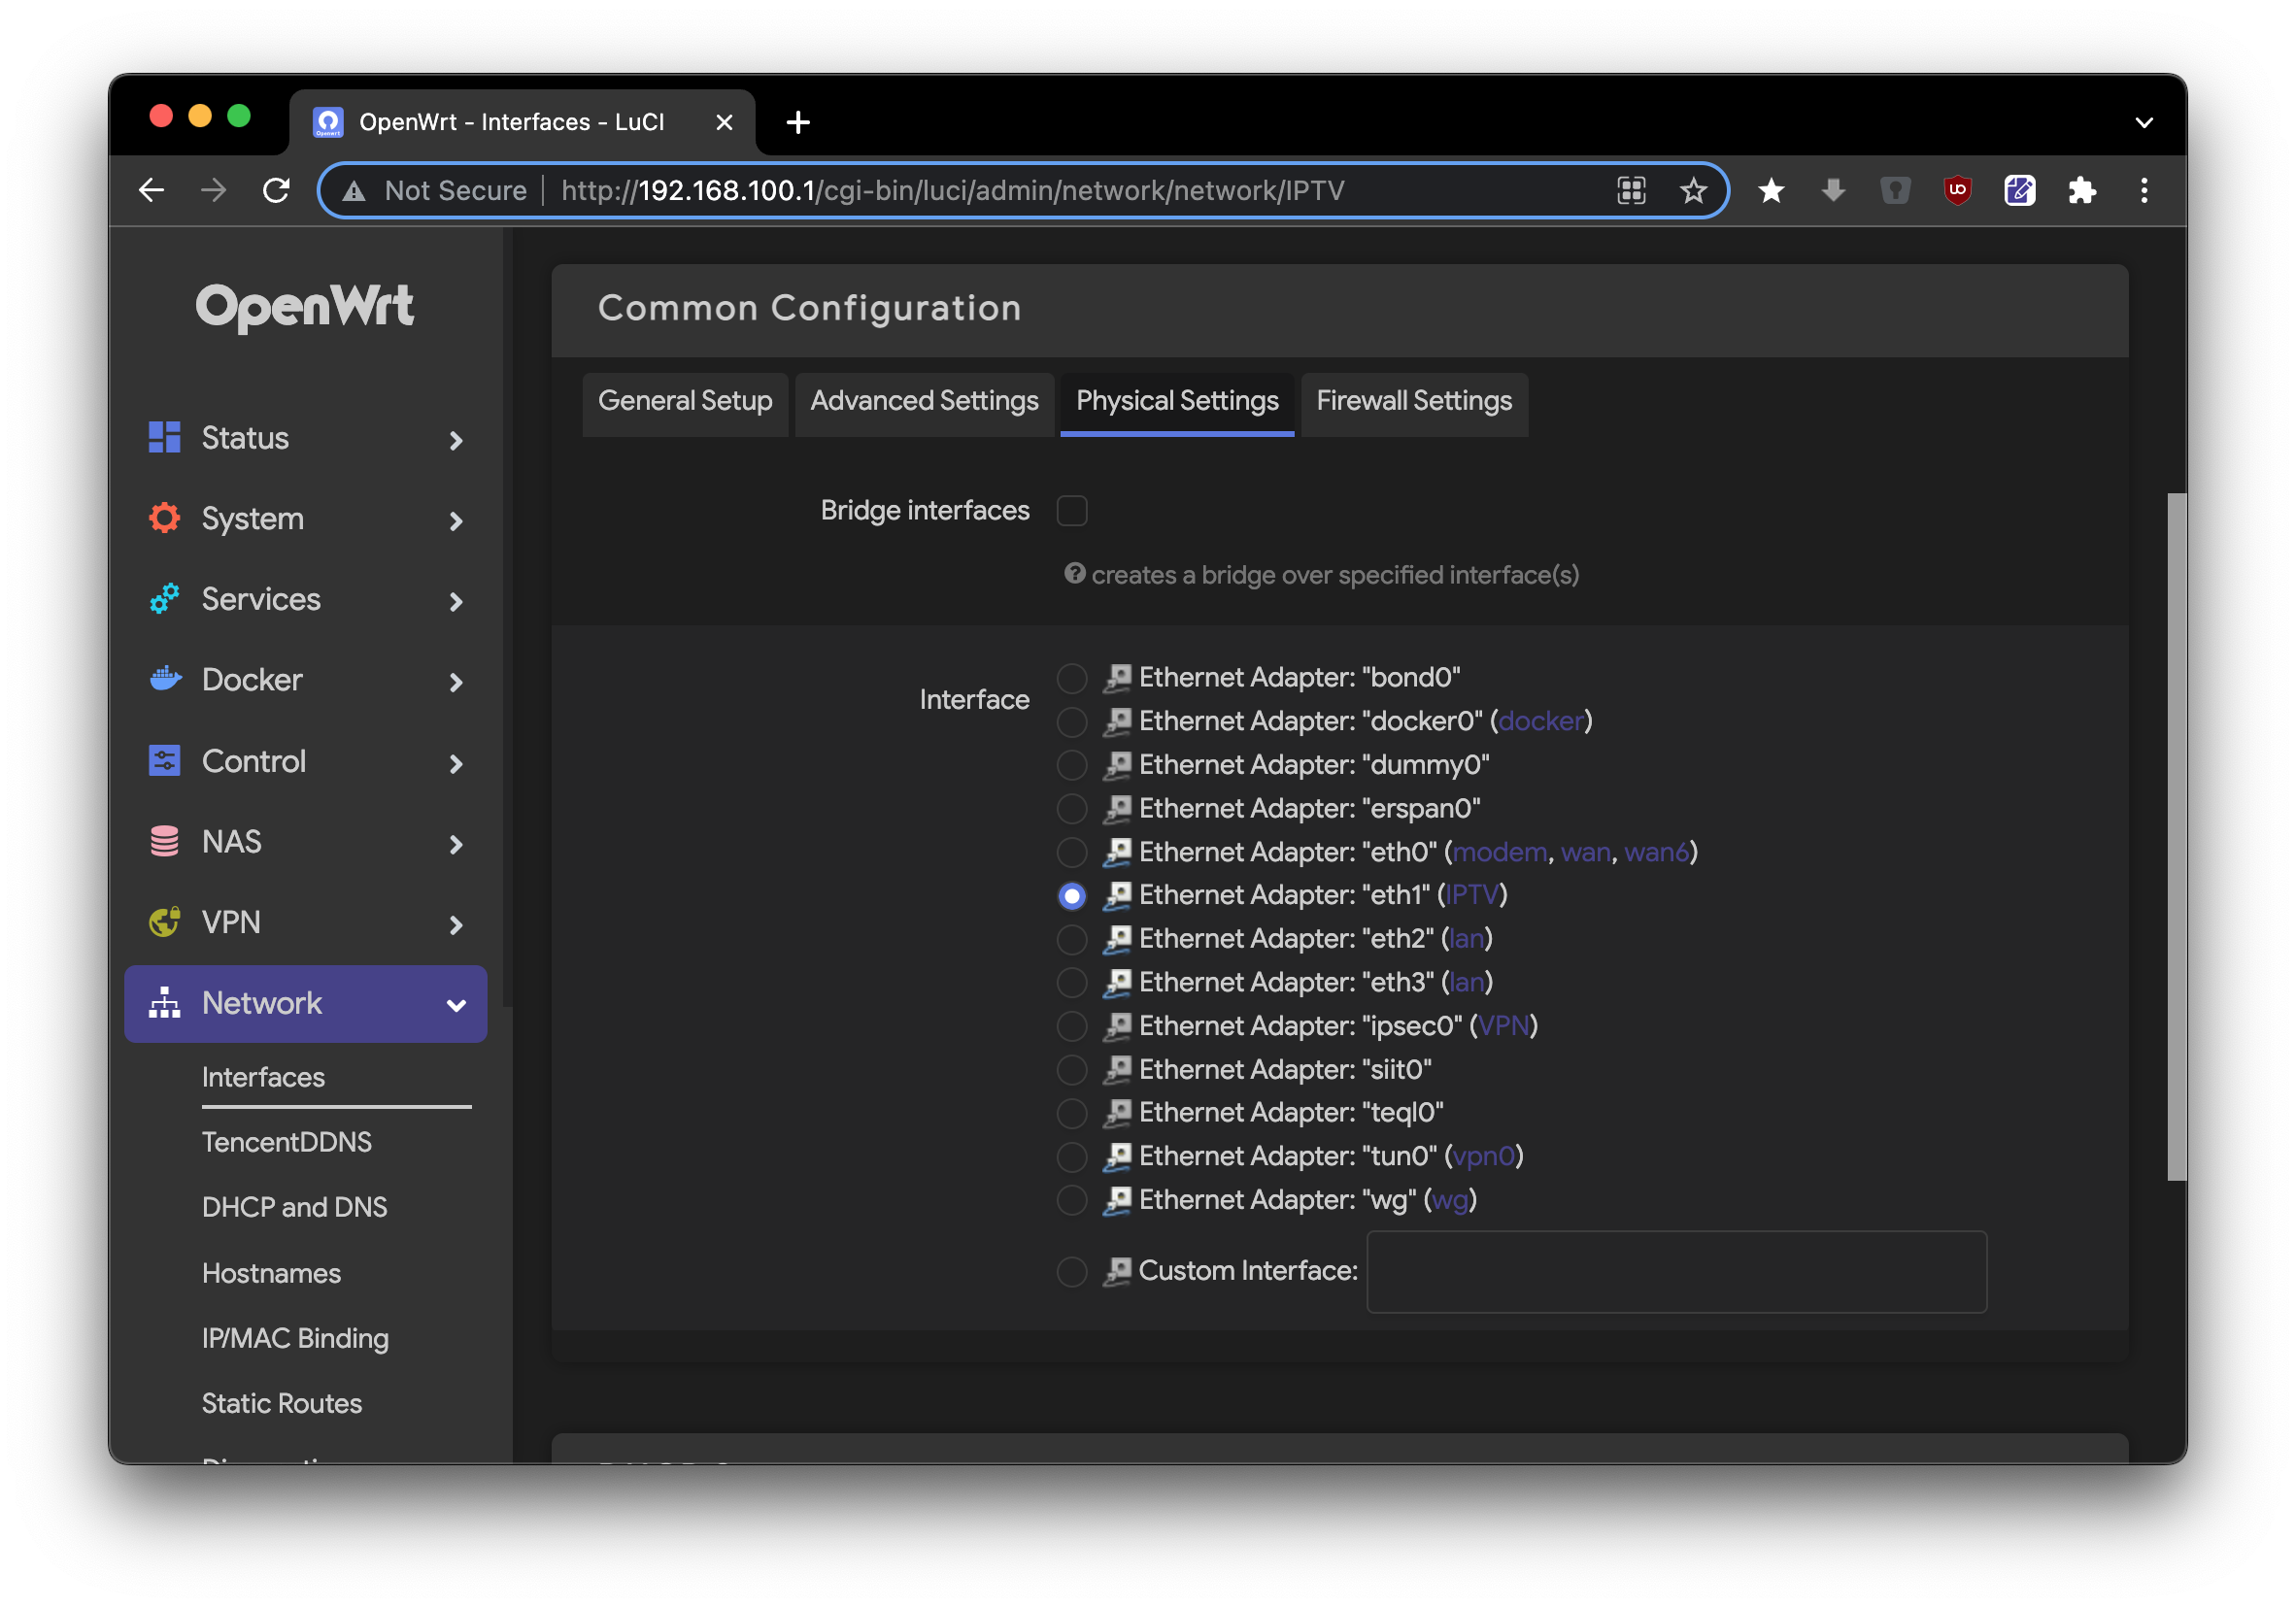Click help icon beside bridge description

[1074, 573]
